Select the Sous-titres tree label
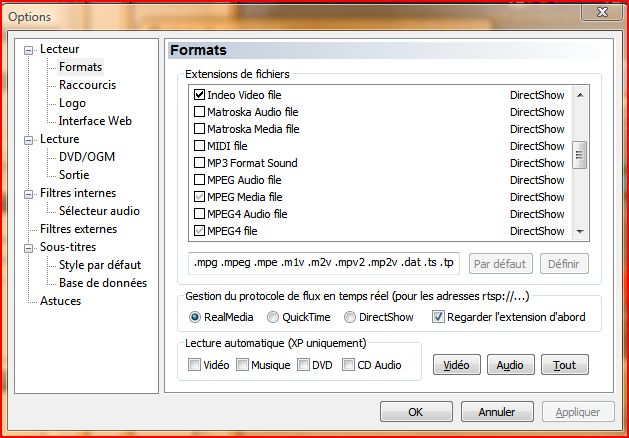629x438 pixels. (x=68, y=247)
